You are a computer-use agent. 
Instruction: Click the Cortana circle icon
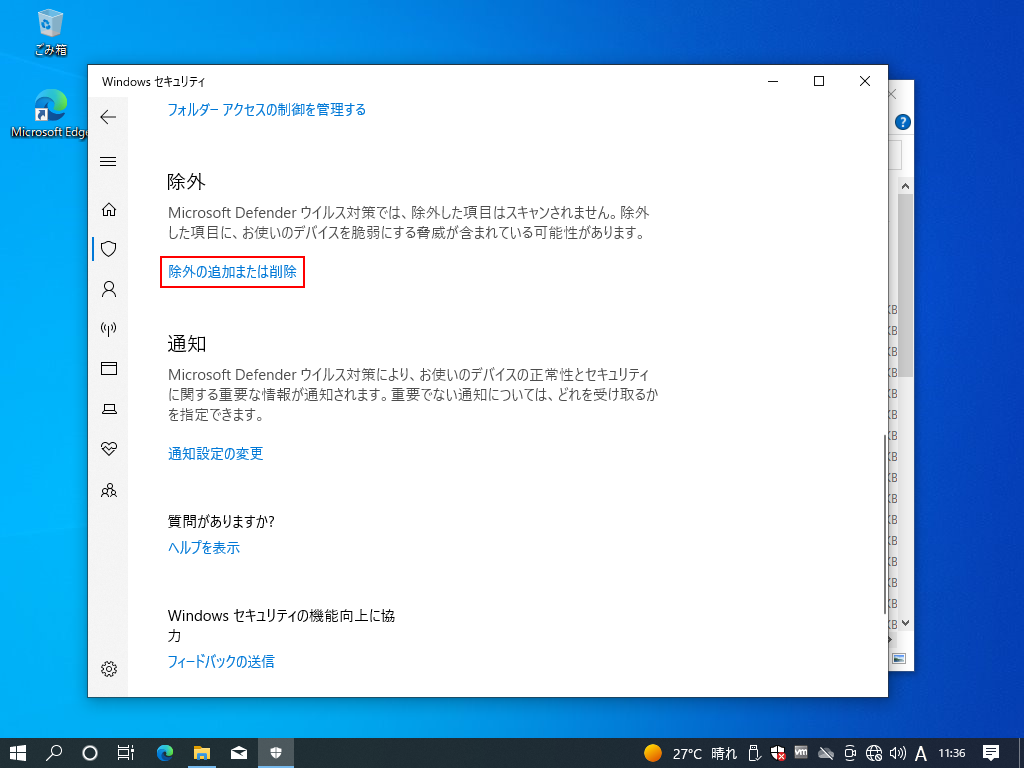click(89, 753)
